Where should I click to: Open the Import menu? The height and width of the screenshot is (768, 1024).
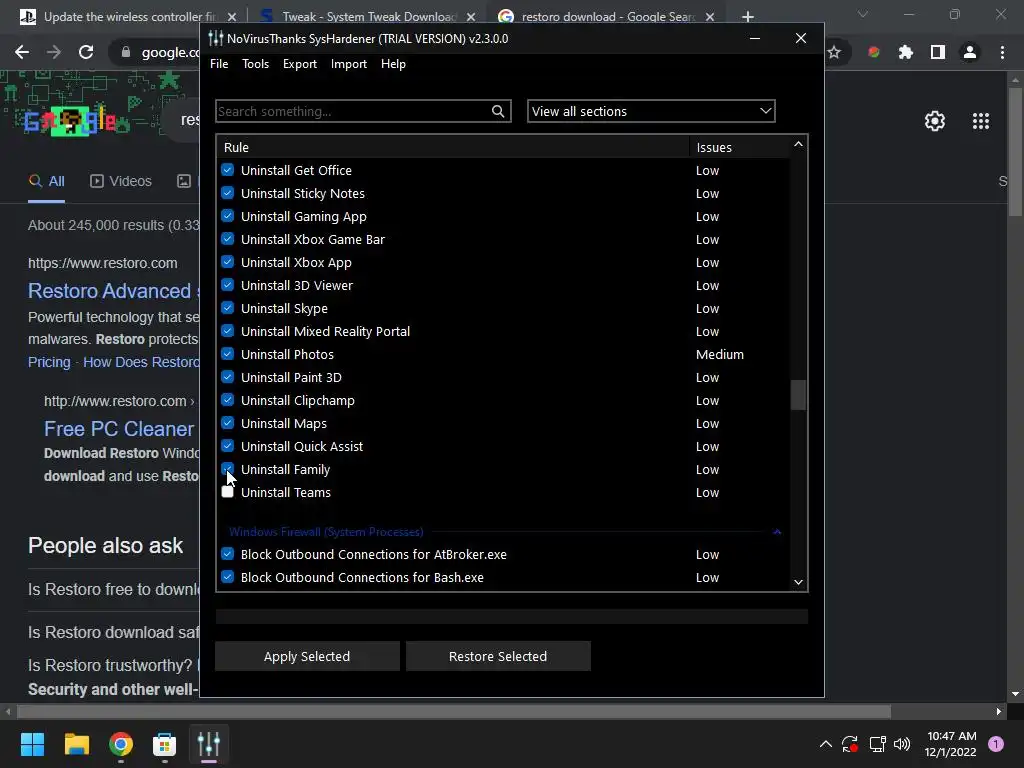click(x=349, y=63)
